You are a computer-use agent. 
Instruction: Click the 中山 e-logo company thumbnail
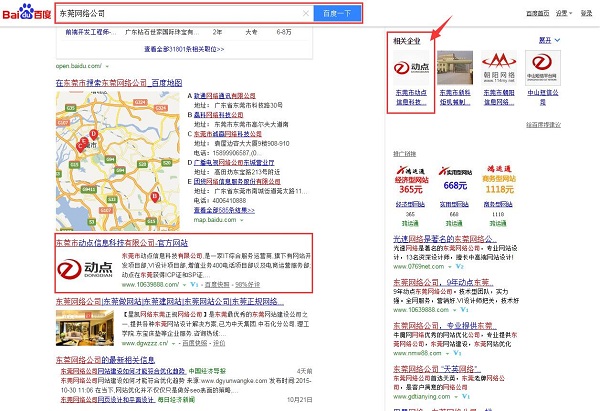543,68
